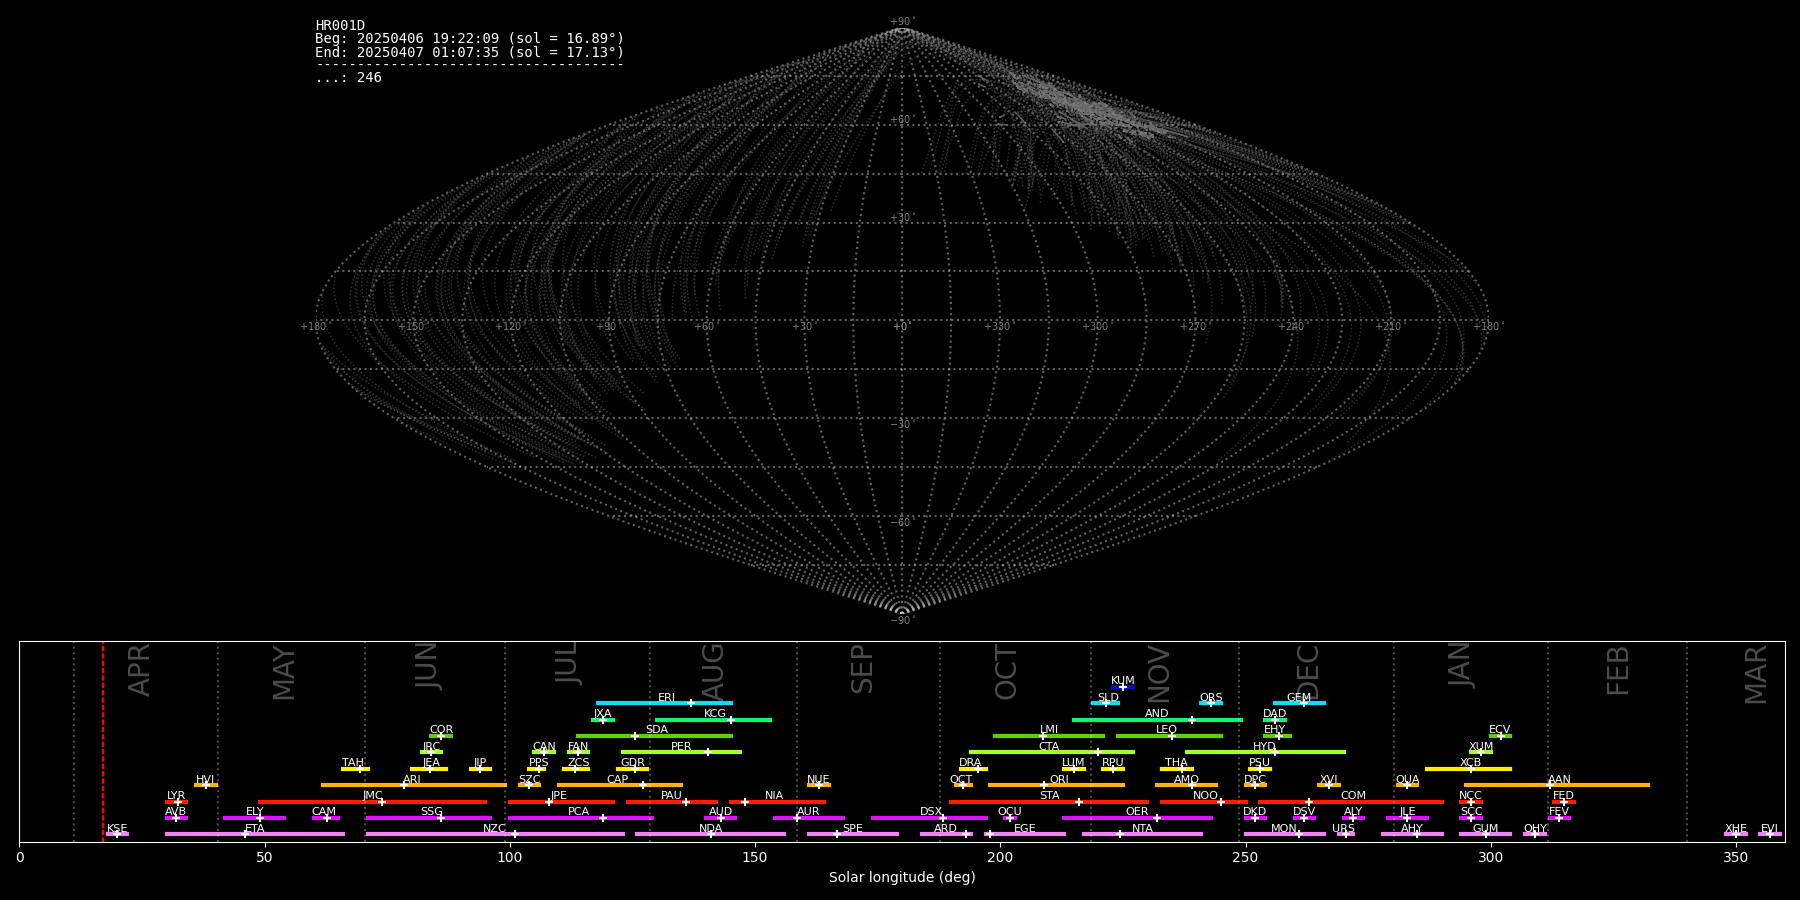Screen dimensions: 1800x900
Task: Click the AUG month label
Action: (x=713, y=672)
